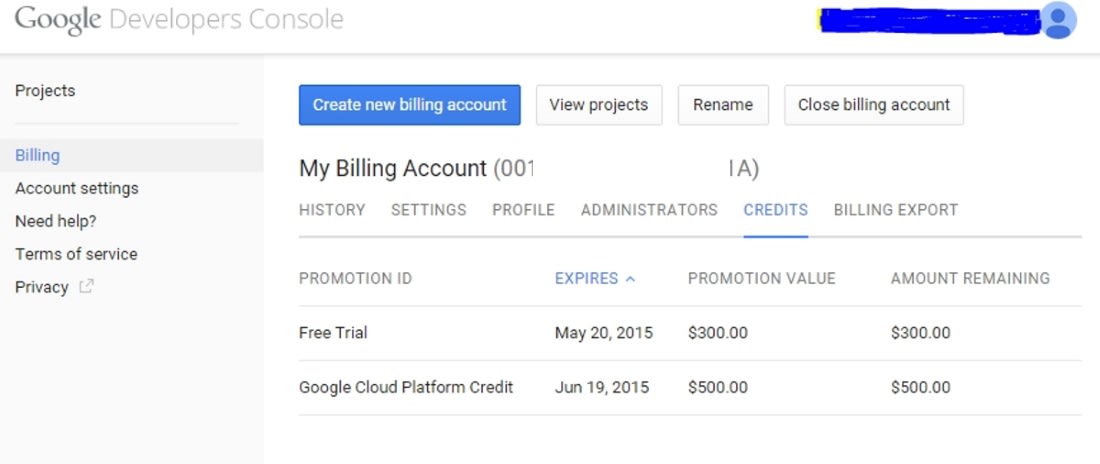
Task: Click the Expires sort arrow
Action: [x=630, y=279]
